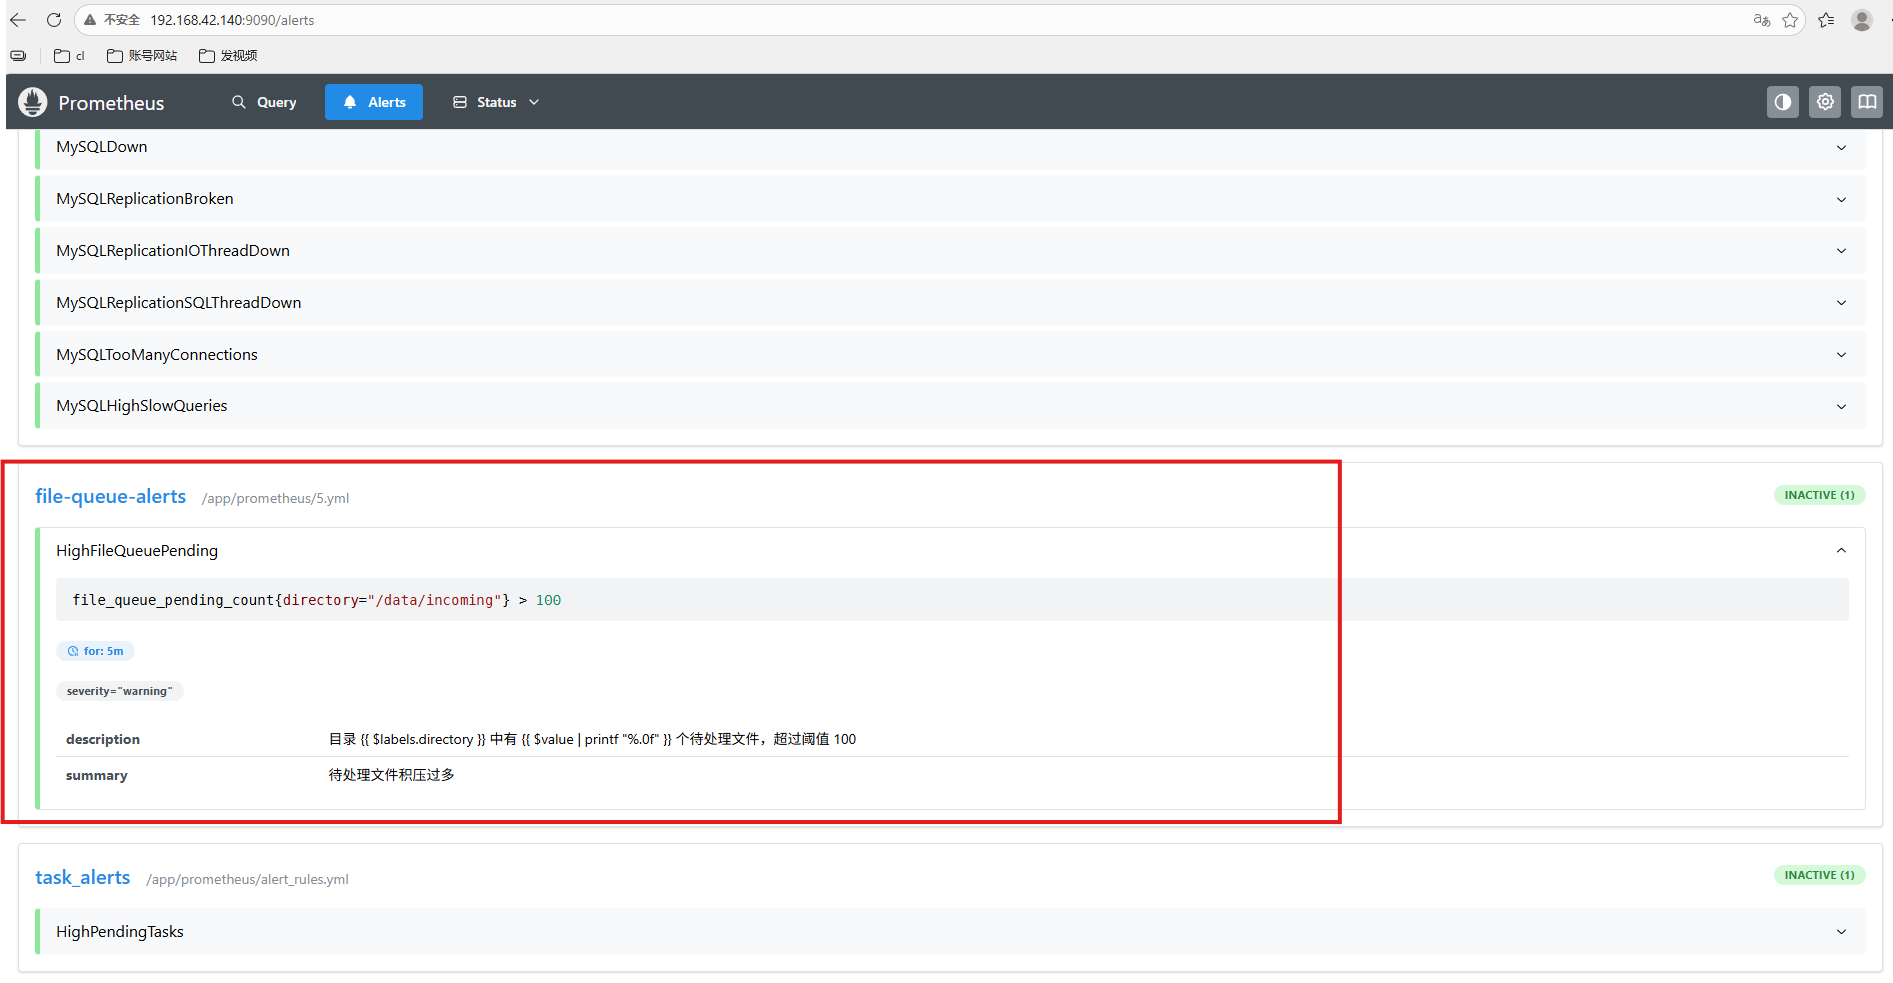The width and height of the screenshot is (1893, 983).
Task: Expand the HighPendingTasks alert rule
Action: pos(1841,932)
